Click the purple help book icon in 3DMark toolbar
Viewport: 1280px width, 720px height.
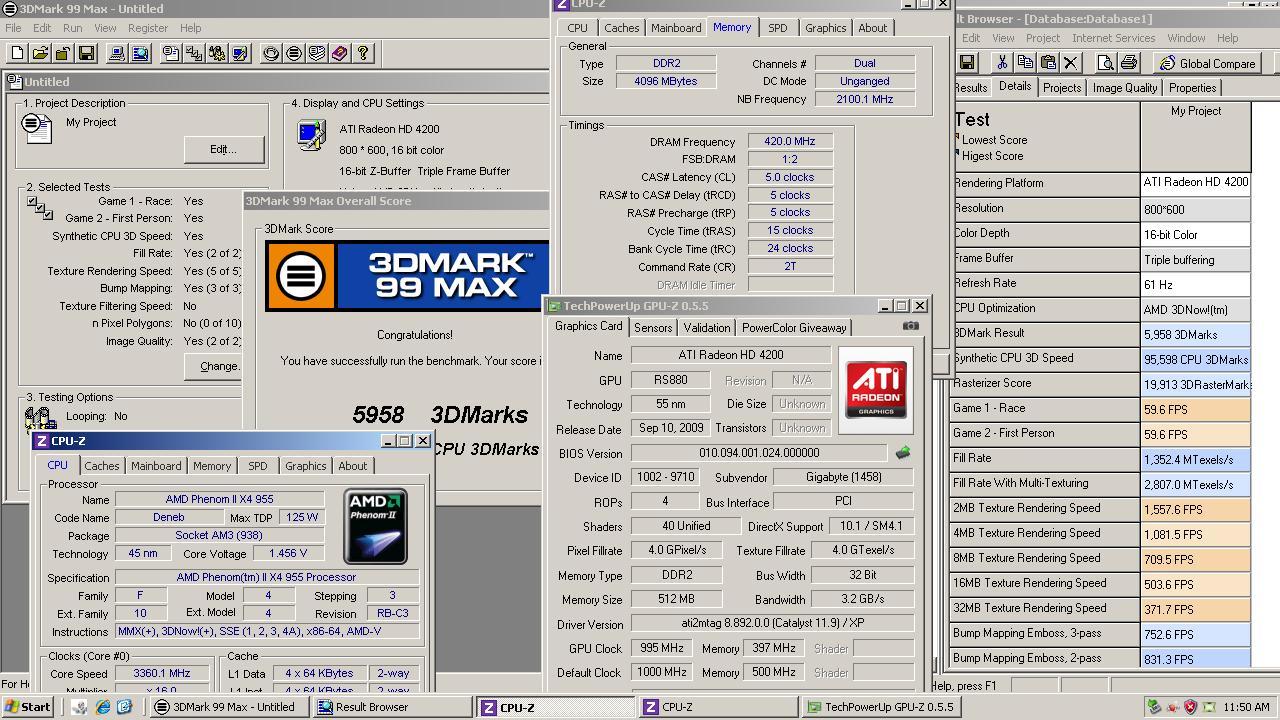[x=340, y=53]
